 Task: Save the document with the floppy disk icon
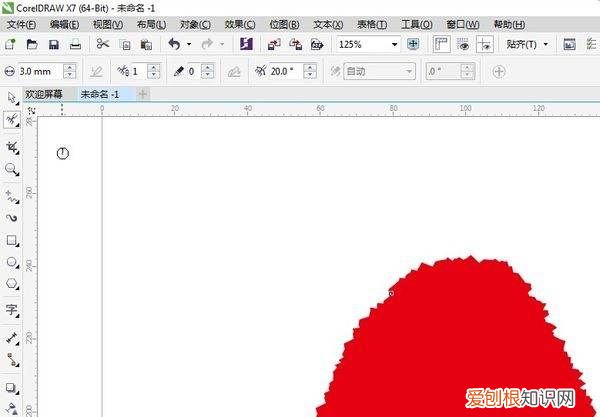[54, 45]
